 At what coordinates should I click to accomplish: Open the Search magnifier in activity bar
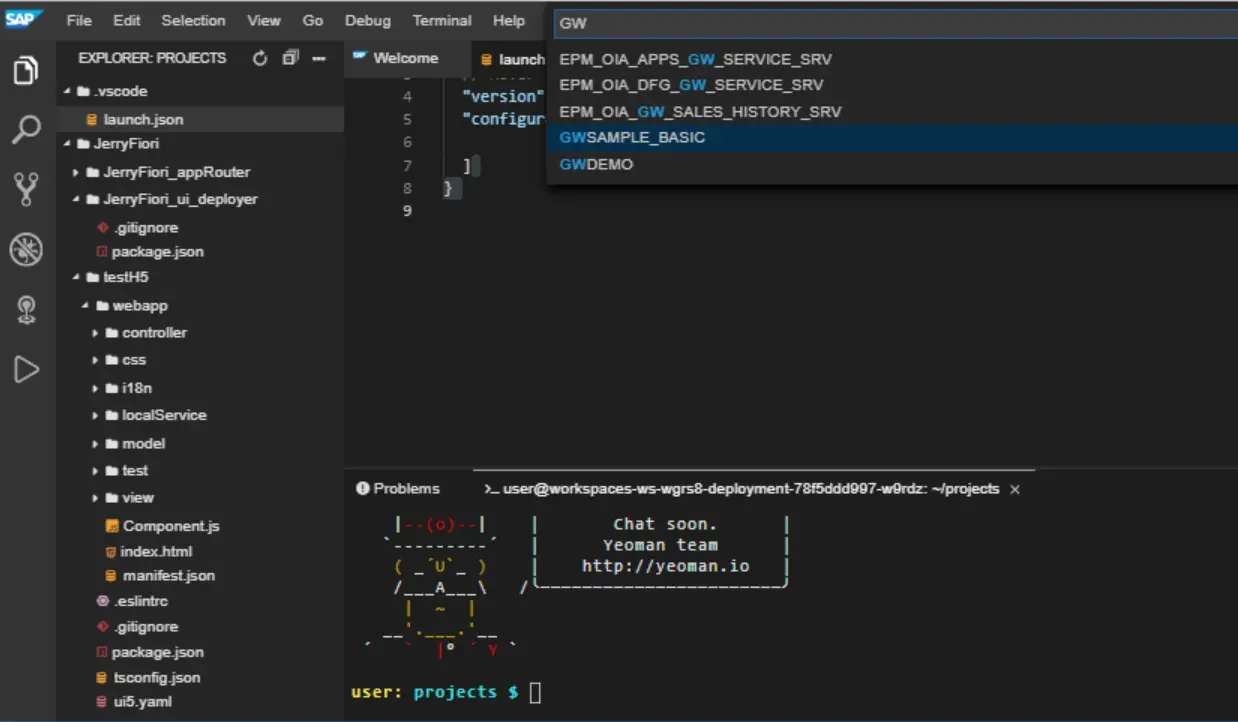coord(26,129)
